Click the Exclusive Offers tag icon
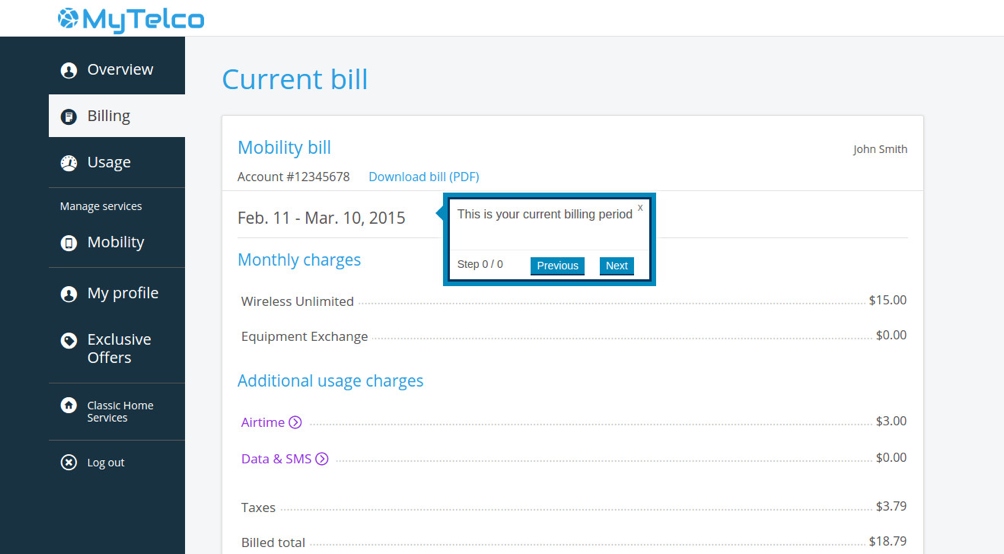The height and width of the screenshot is (554, 1004). (68, 341)
